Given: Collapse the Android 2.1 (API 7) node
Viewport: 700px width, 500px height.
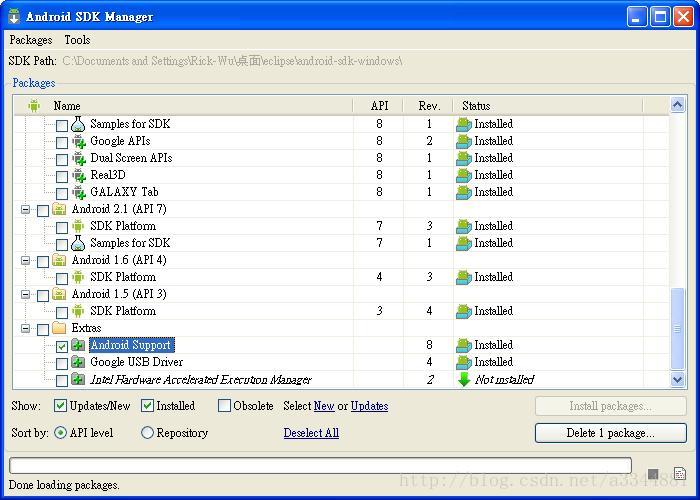Looking at the screenshot, I should (25, 209).
